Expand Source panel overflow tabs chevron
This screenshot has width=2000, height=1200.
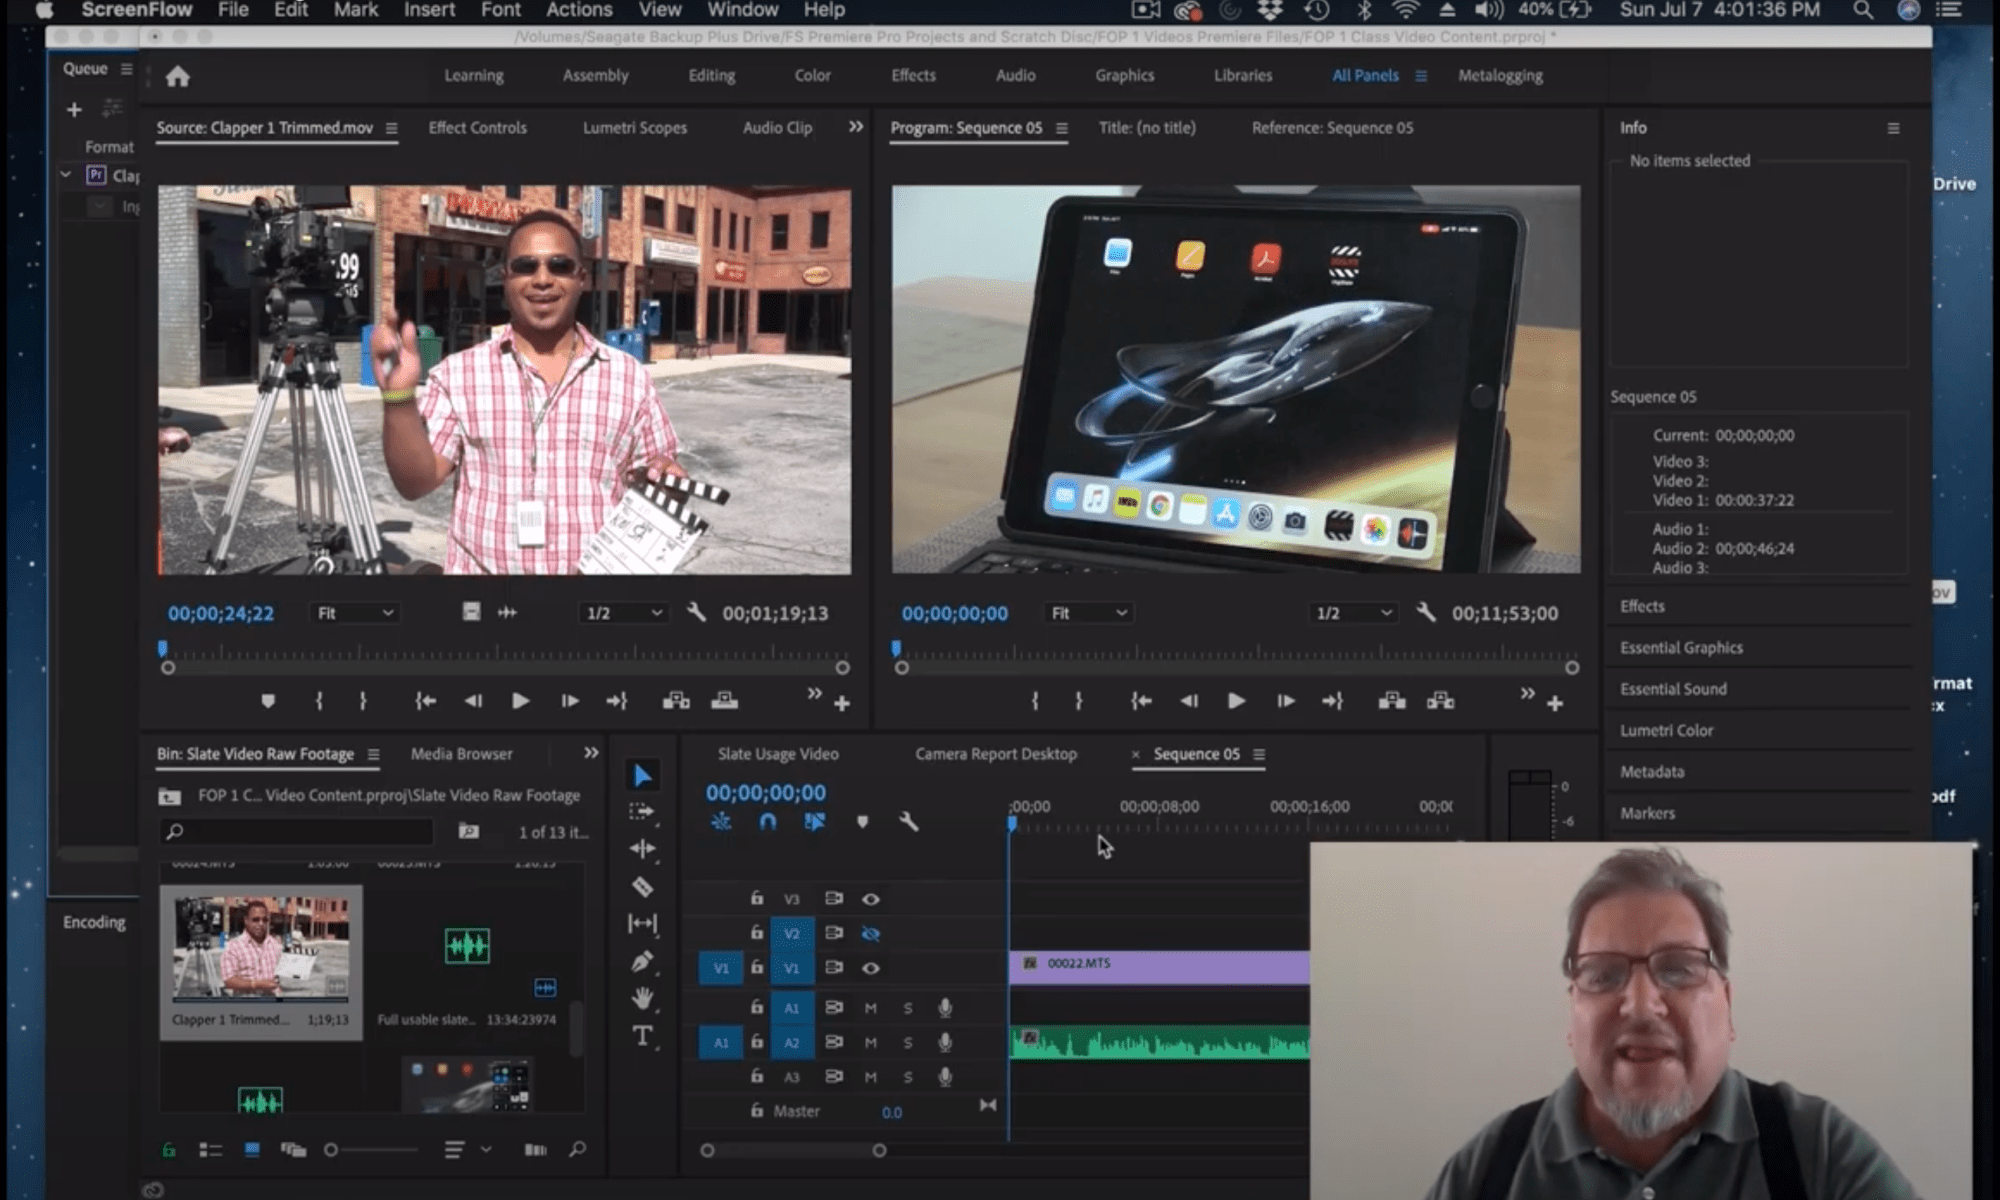(x=856, y=127)
